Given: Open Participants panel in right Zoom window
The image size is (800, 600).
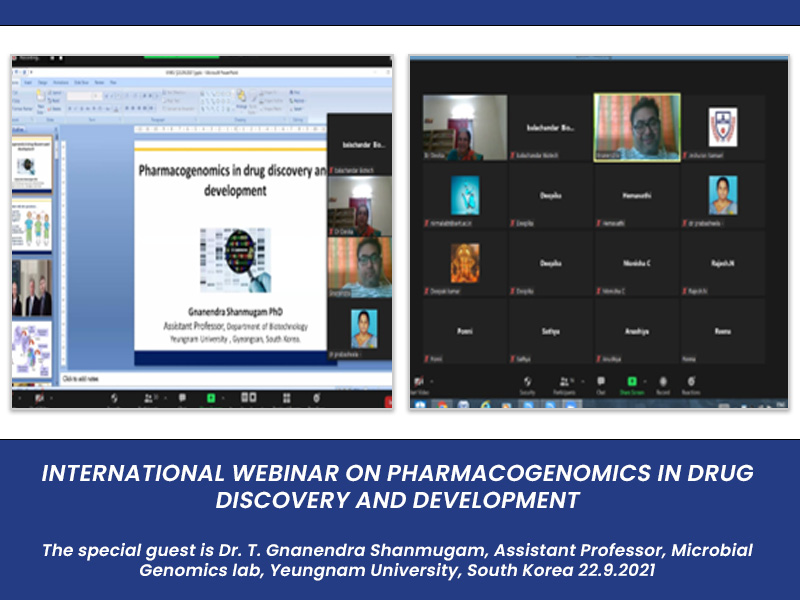Looking at the screenshot, I should point(565,383).
